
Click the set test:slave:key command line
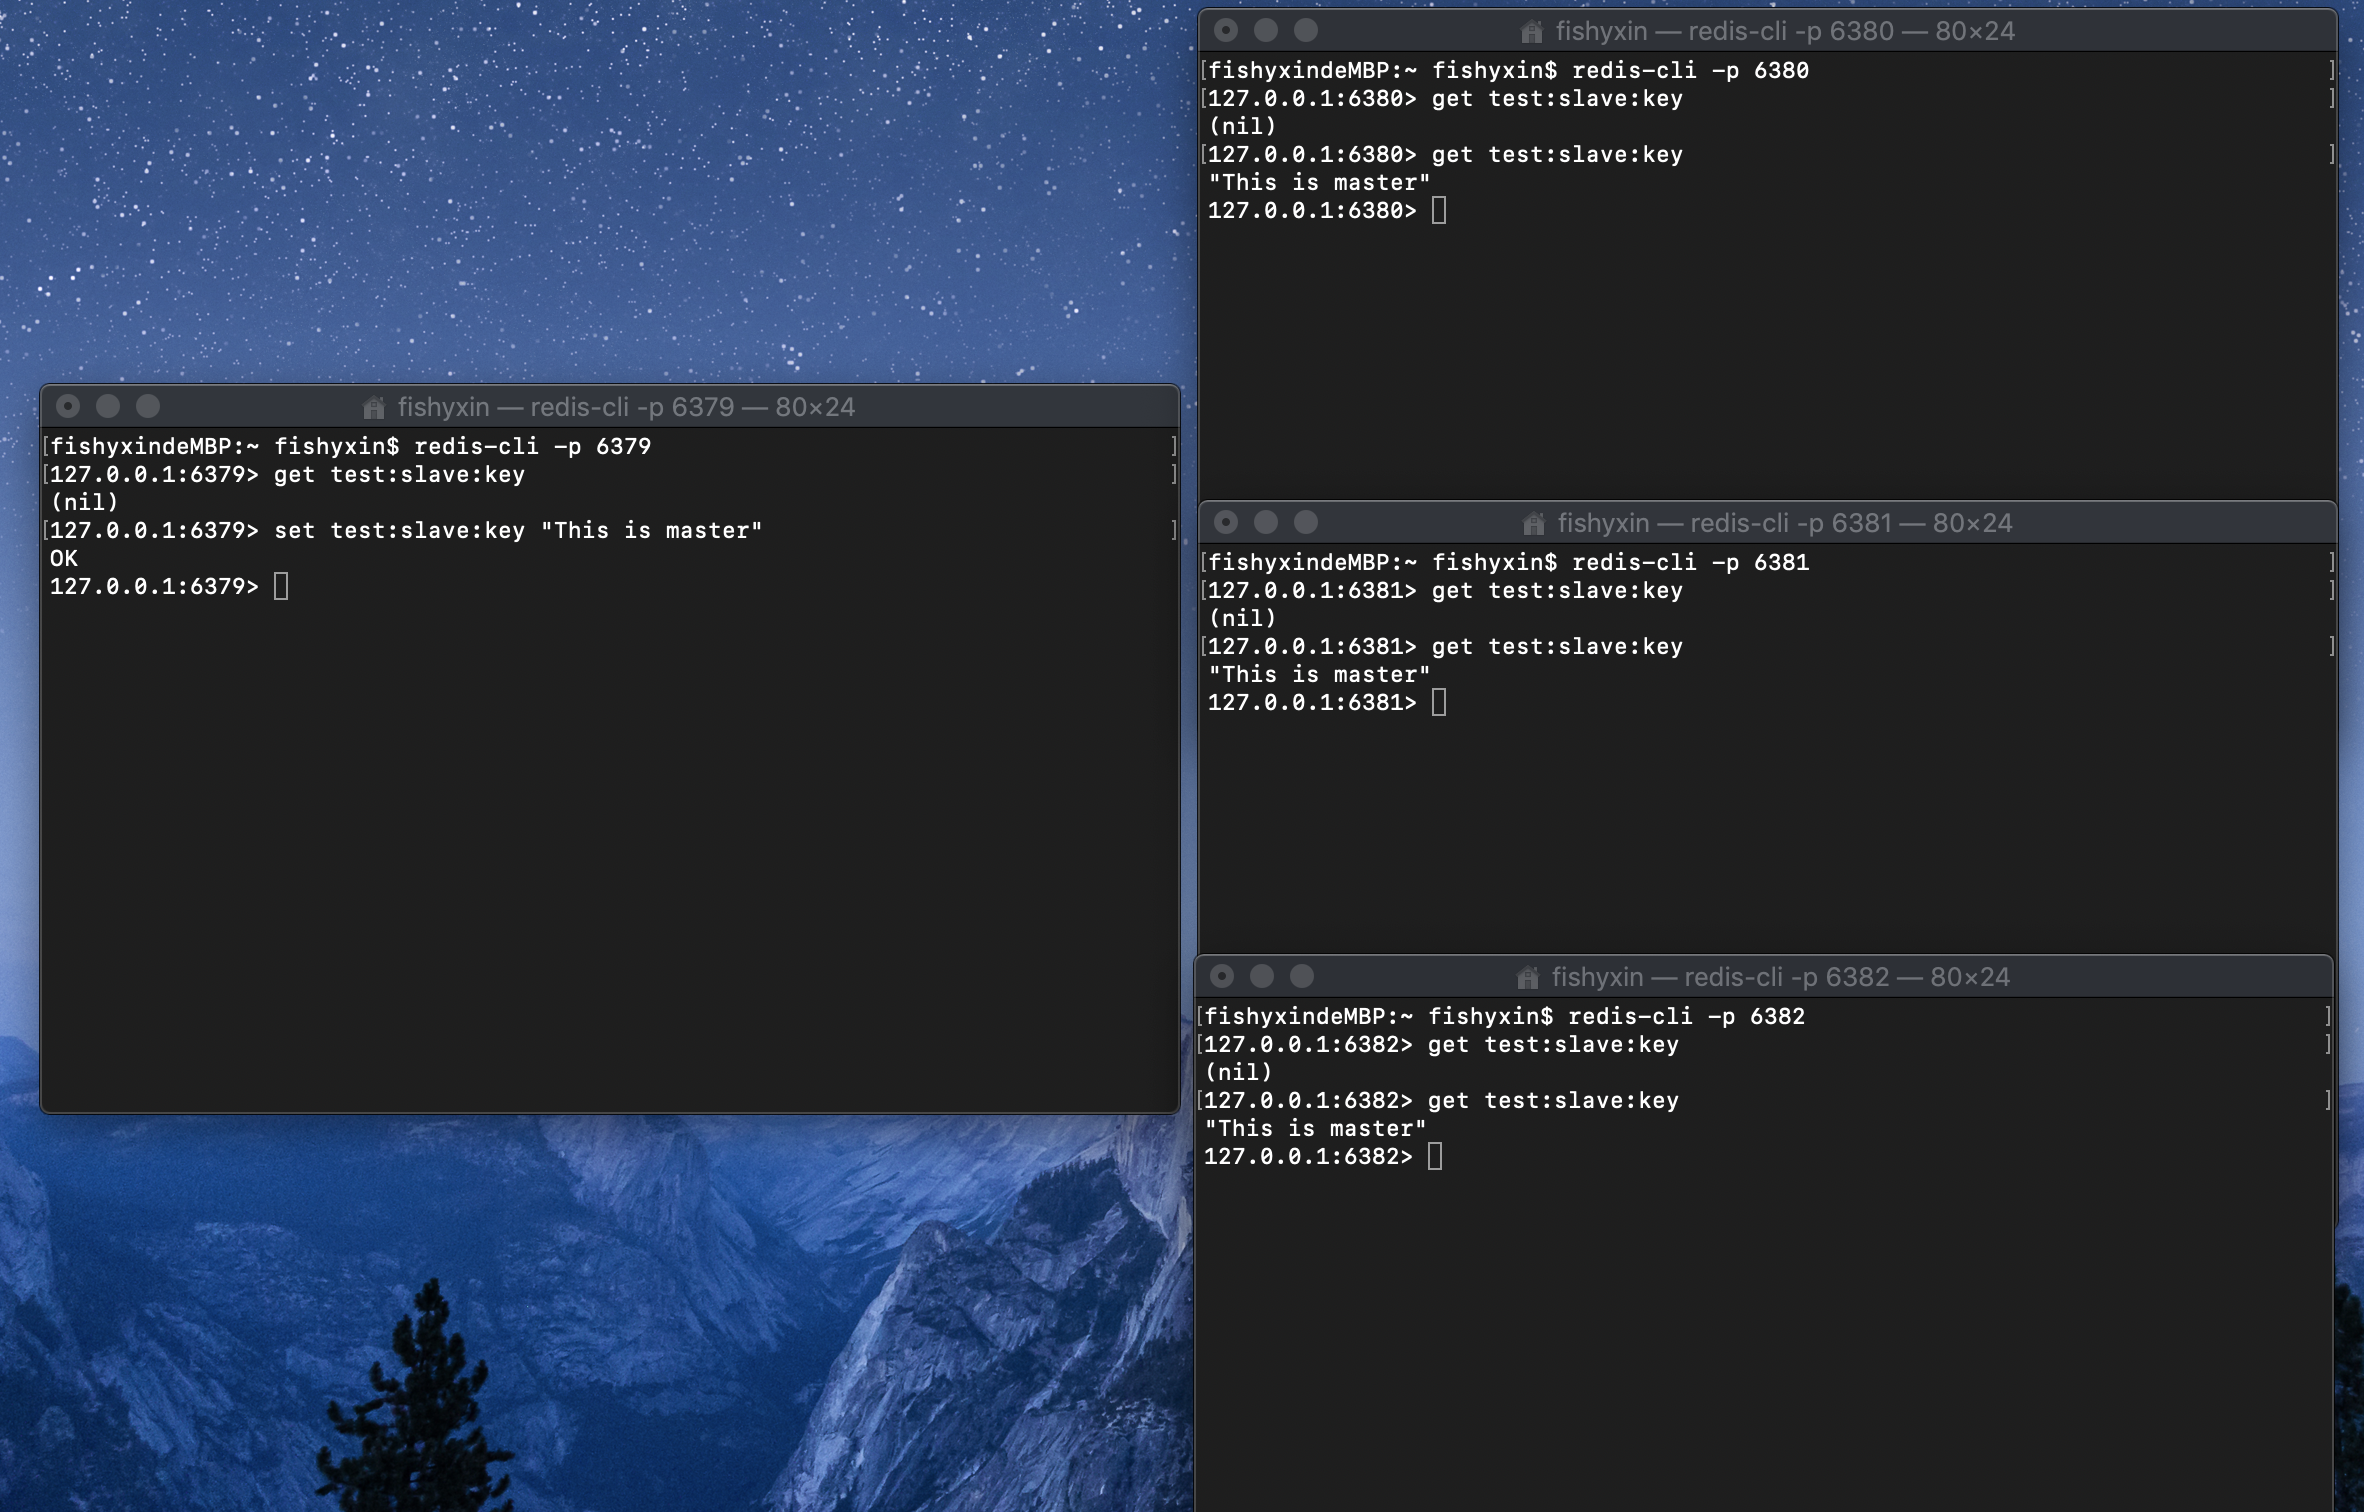coord(518,530)
